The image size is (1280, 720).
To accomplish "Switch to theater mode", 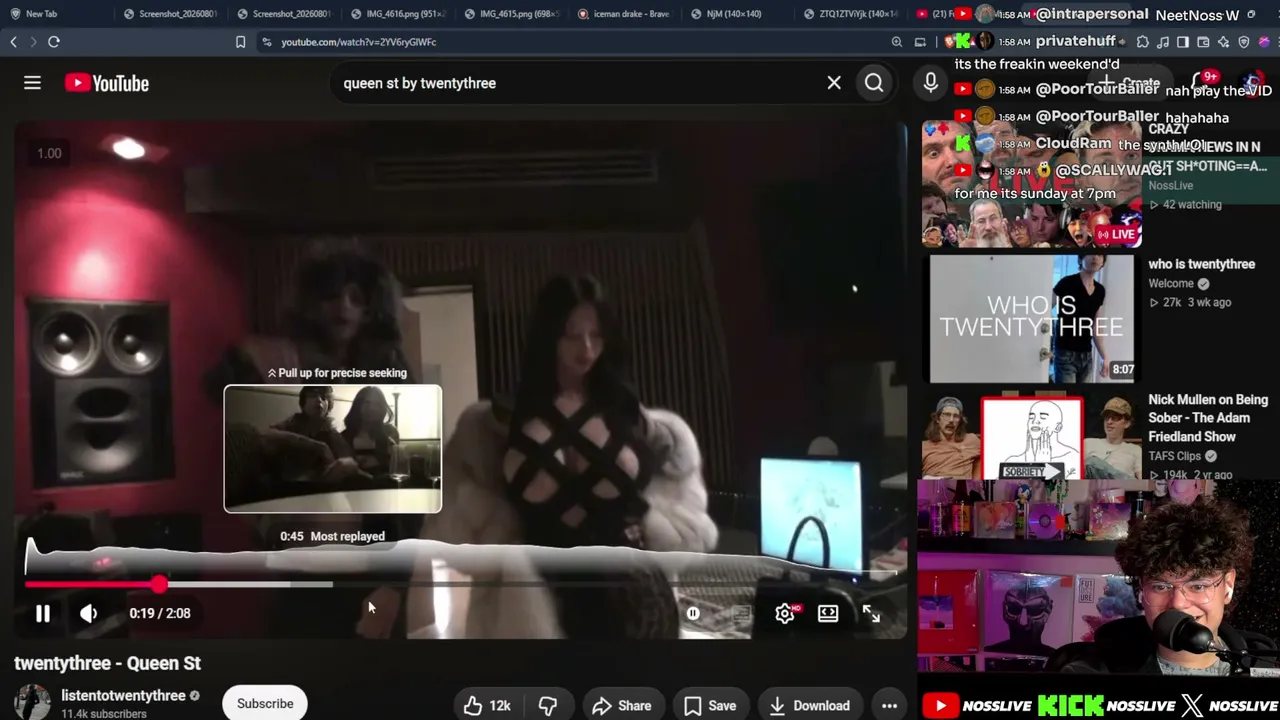I will (x=828, y=614).
